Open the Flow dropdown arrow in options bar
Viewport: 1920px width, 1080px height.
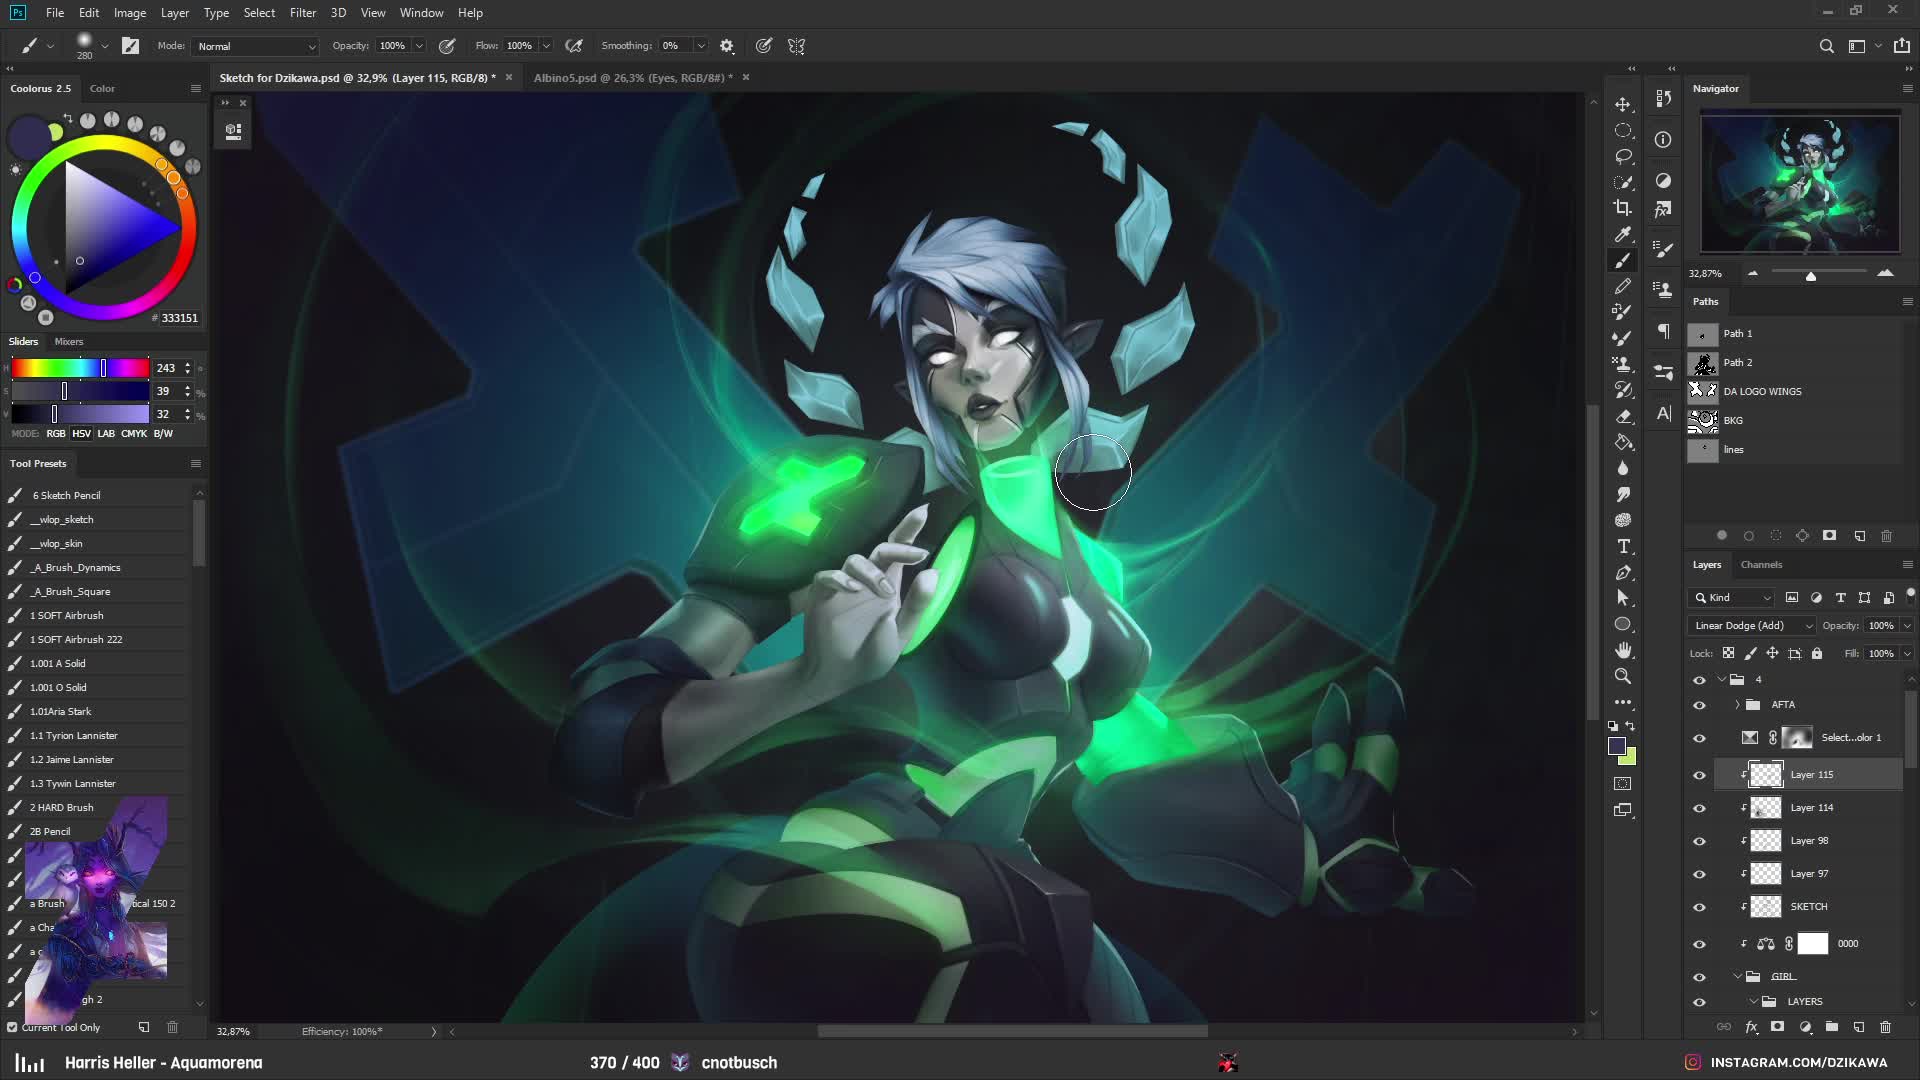[x=546, y=46]
